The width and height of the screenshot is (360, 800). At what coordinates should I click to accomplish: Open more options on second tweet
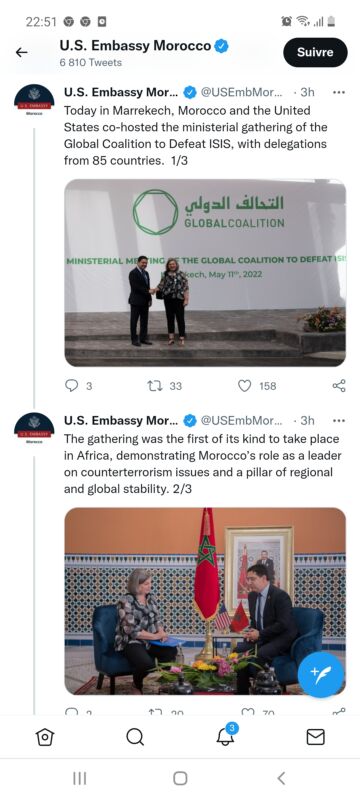click(339, 421)
